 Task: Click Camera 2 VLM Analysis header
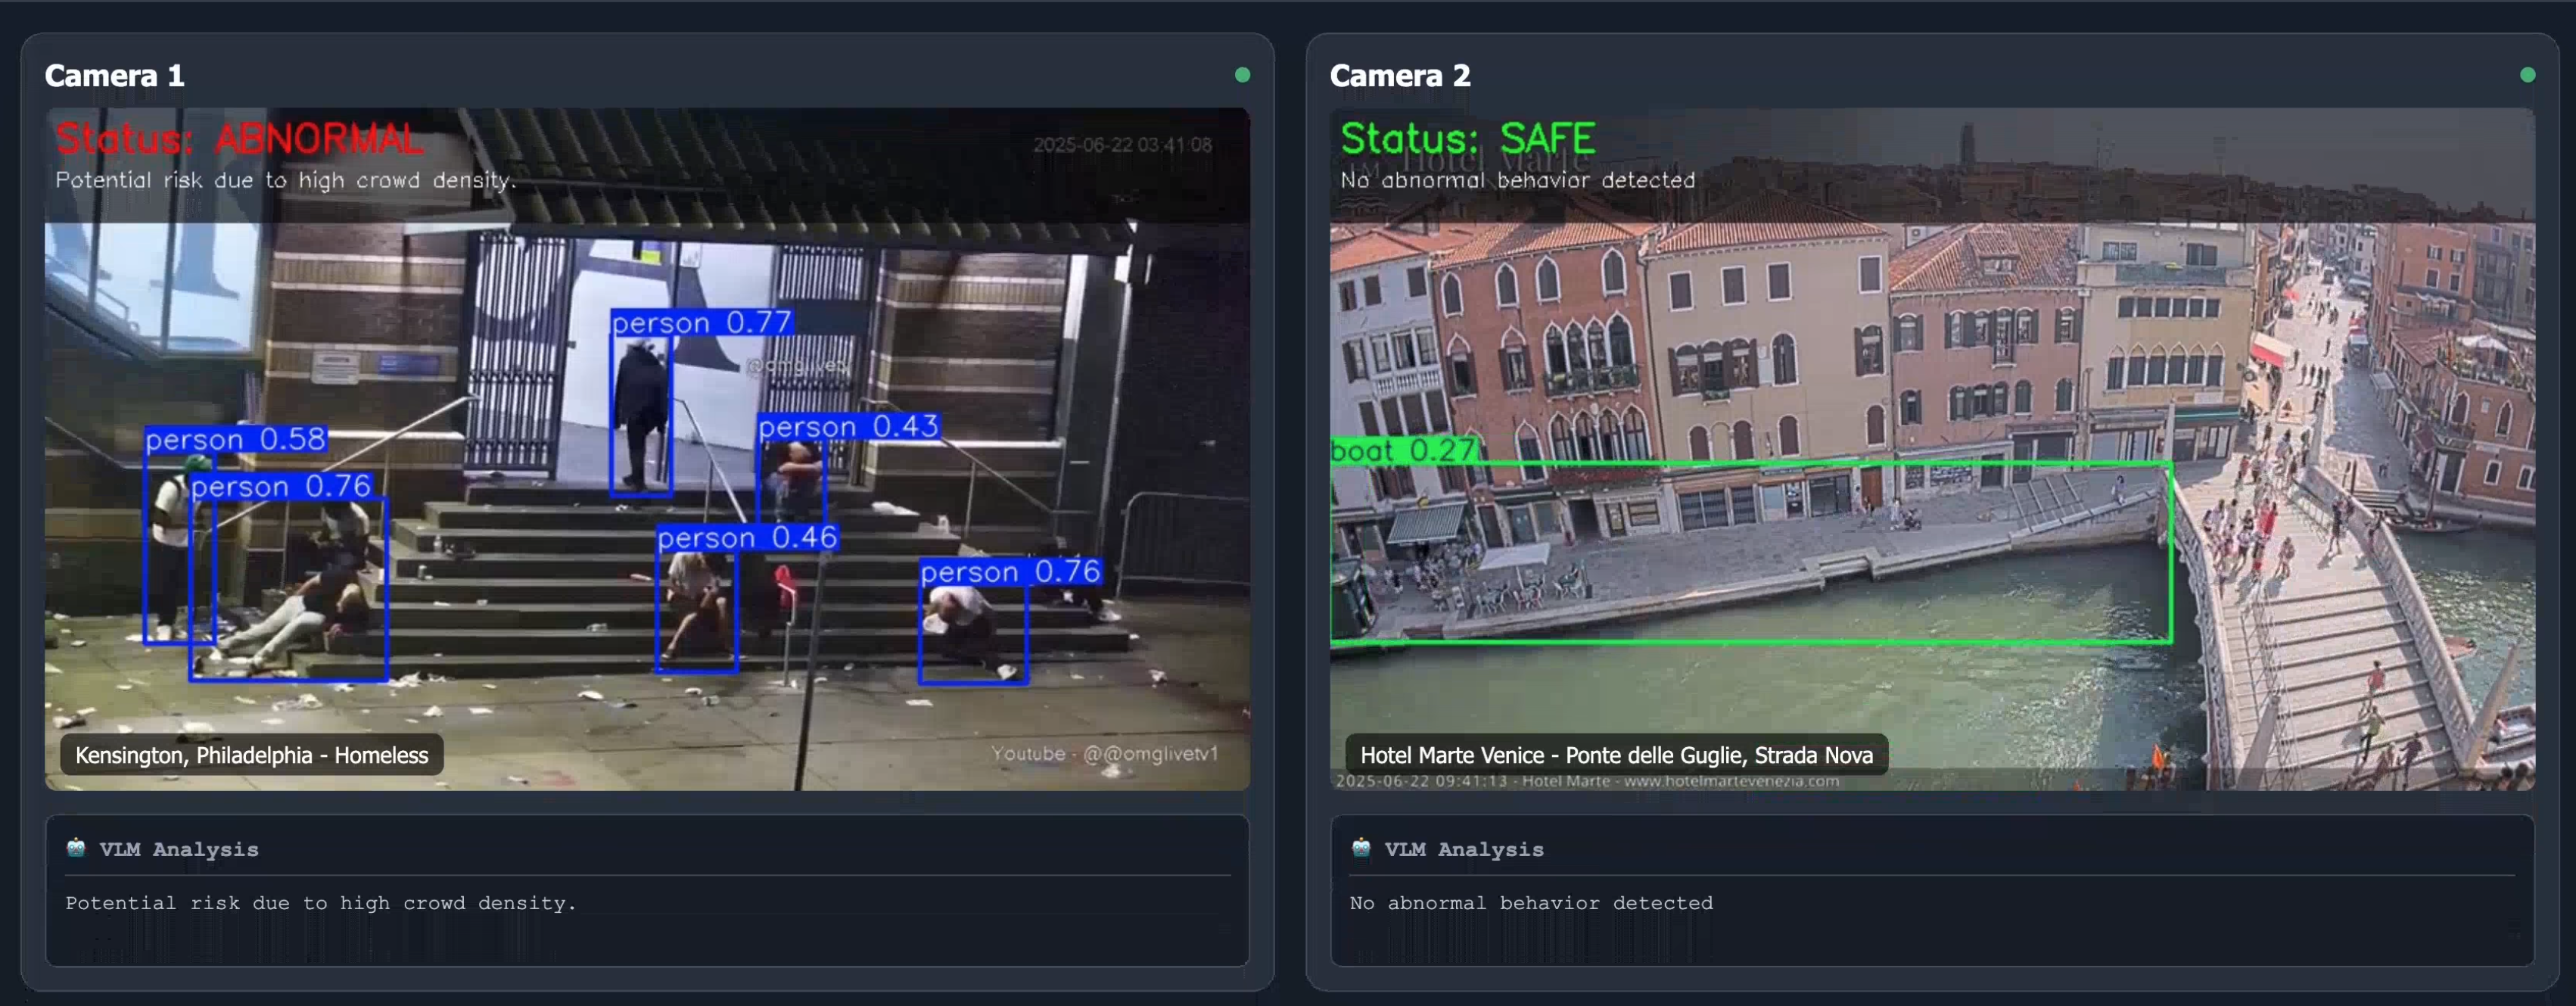point(1463,849)
